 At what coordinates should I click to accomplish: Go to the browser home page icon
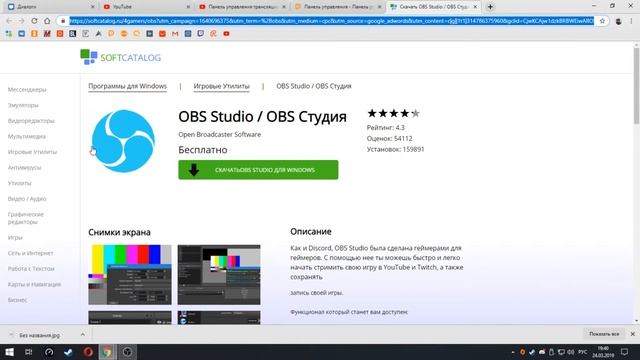pos(47,21)
